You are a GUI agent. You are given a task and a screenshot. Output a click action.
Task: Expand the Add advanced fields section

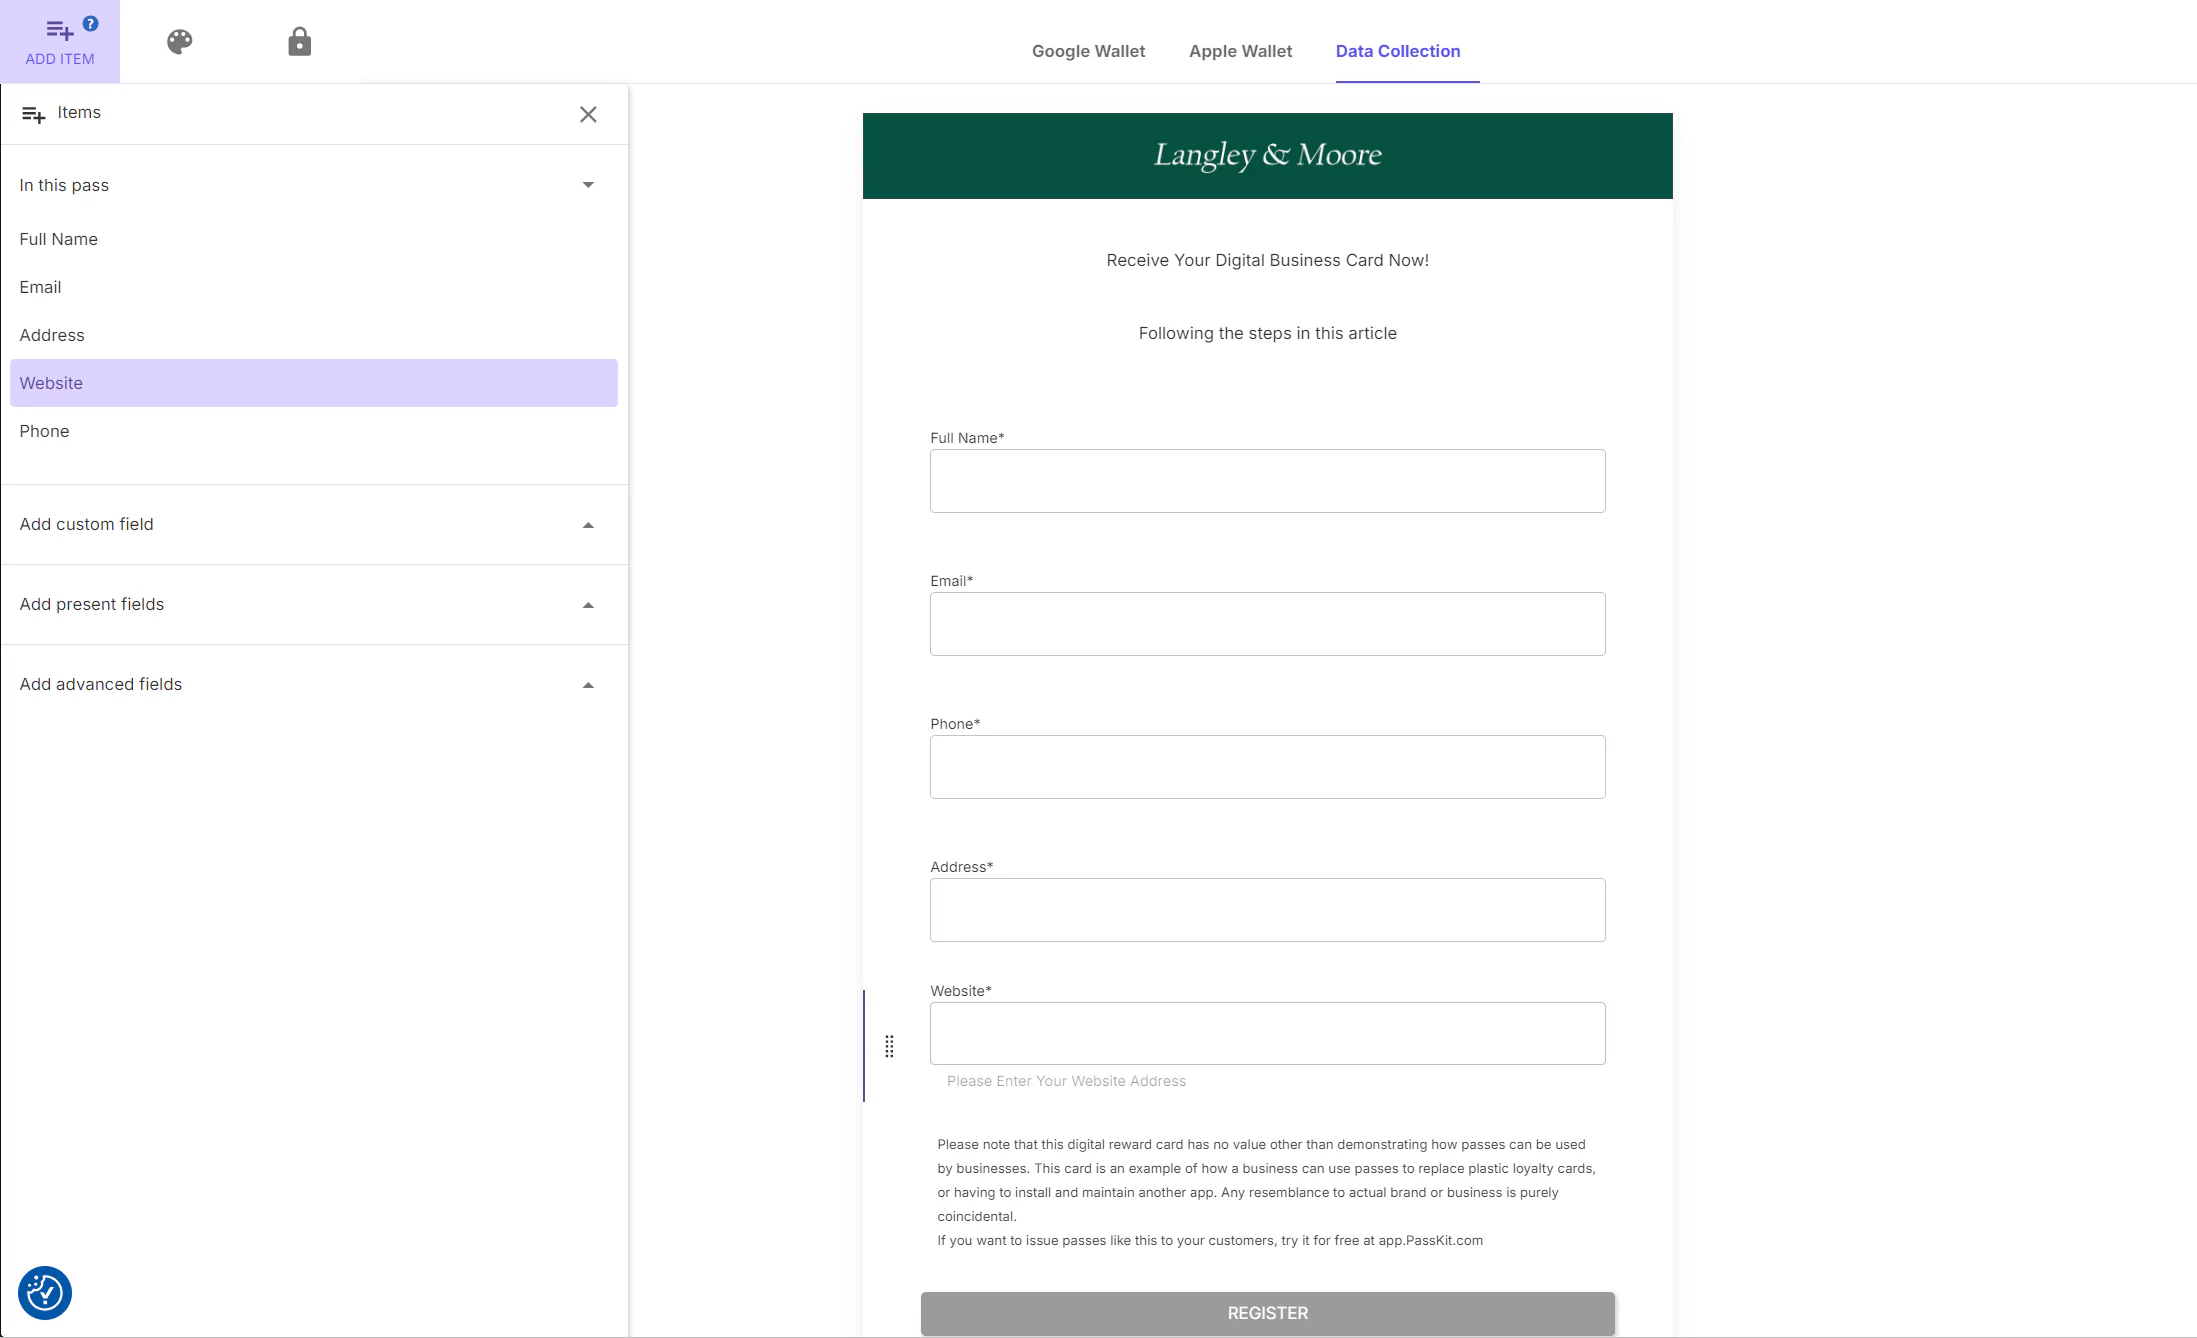tap(588, 685)
